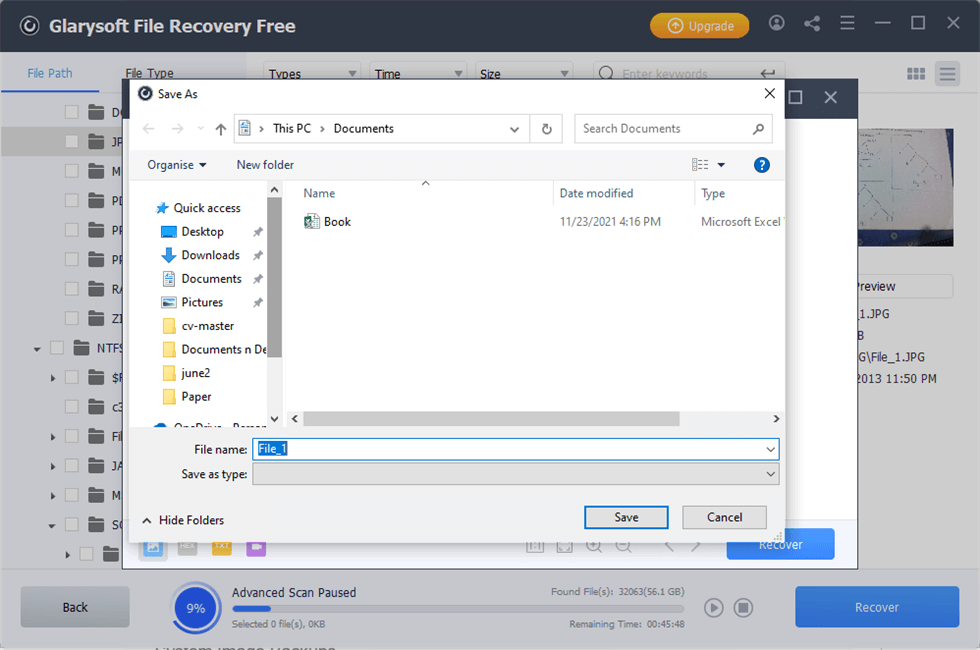The width and height of the screenshot is (980, 650).
Task: Expand the Save as type dropdown
Action: click(x=770, y=474)
